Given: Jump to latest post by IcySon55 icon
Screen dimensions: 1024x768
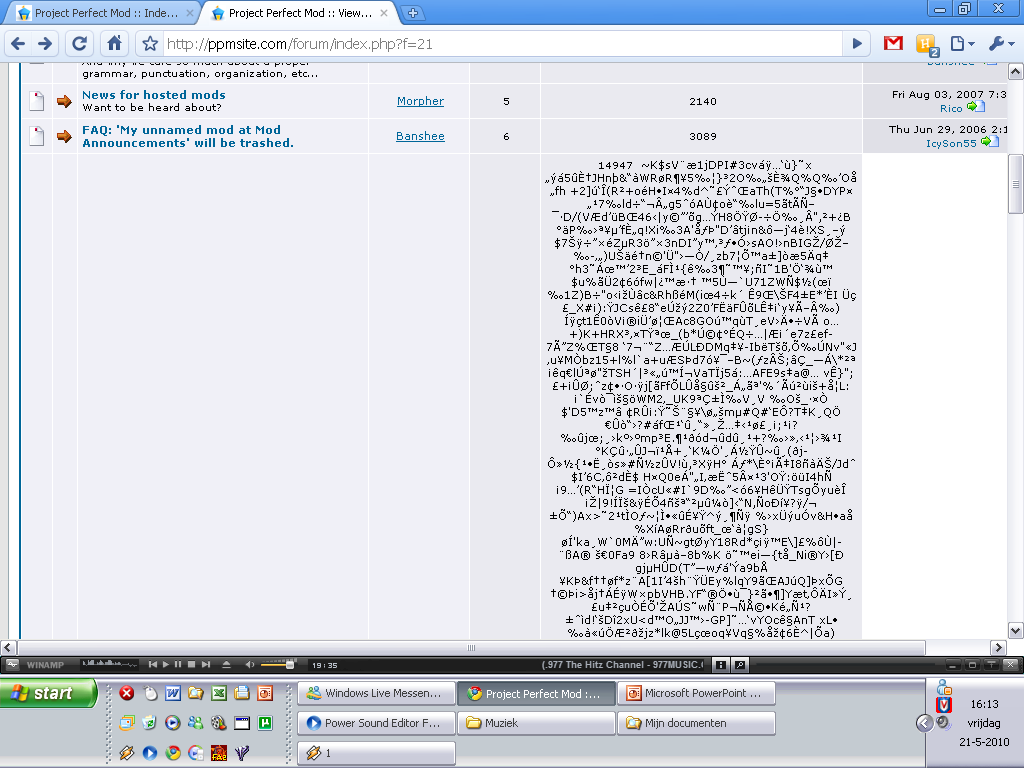Looking at the screenshot, I should [x=990, y=141].
